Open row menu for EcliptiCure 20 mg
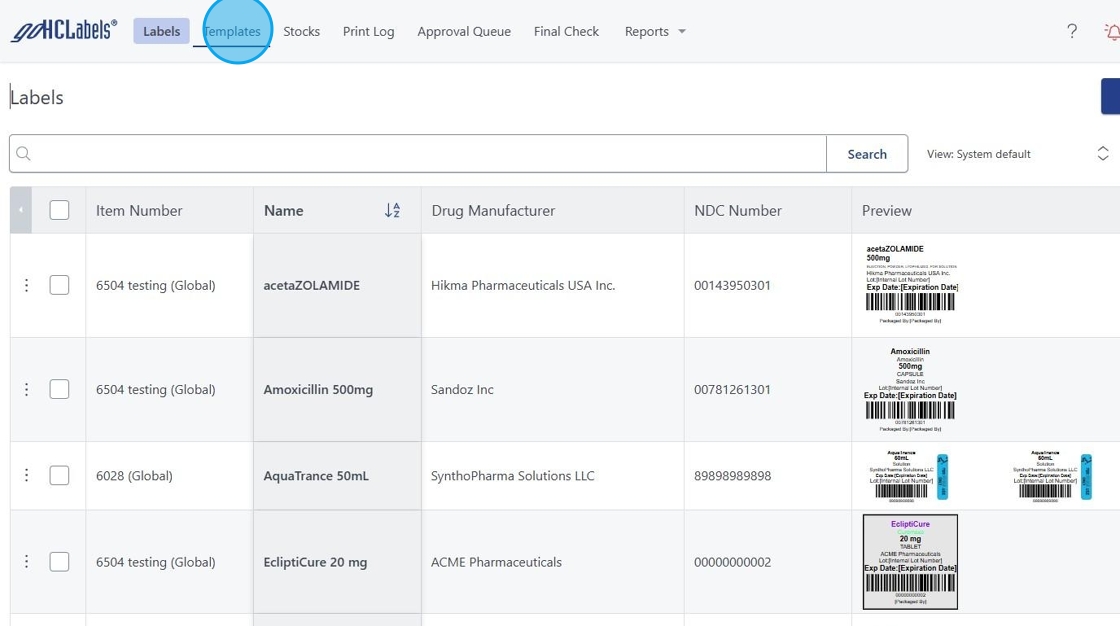 27,562
